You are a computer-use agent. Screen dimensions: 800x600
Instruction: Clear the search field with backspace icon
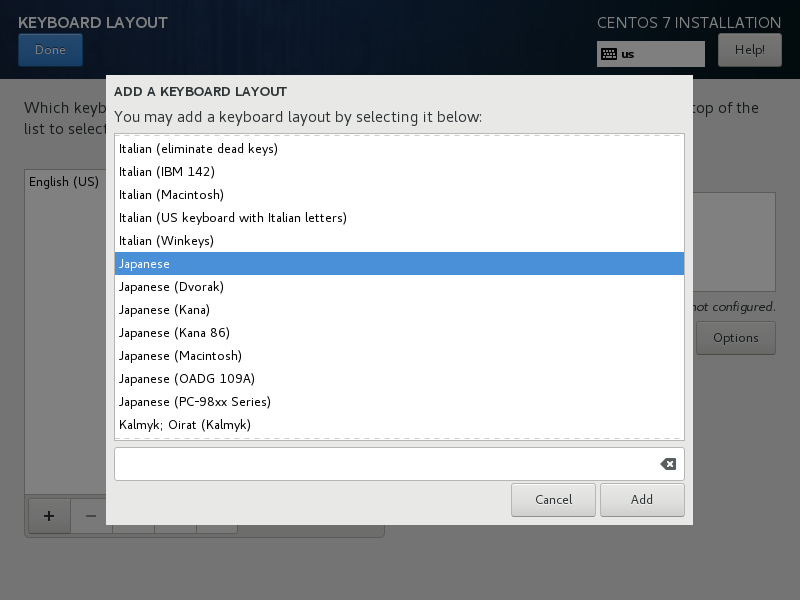668,464
